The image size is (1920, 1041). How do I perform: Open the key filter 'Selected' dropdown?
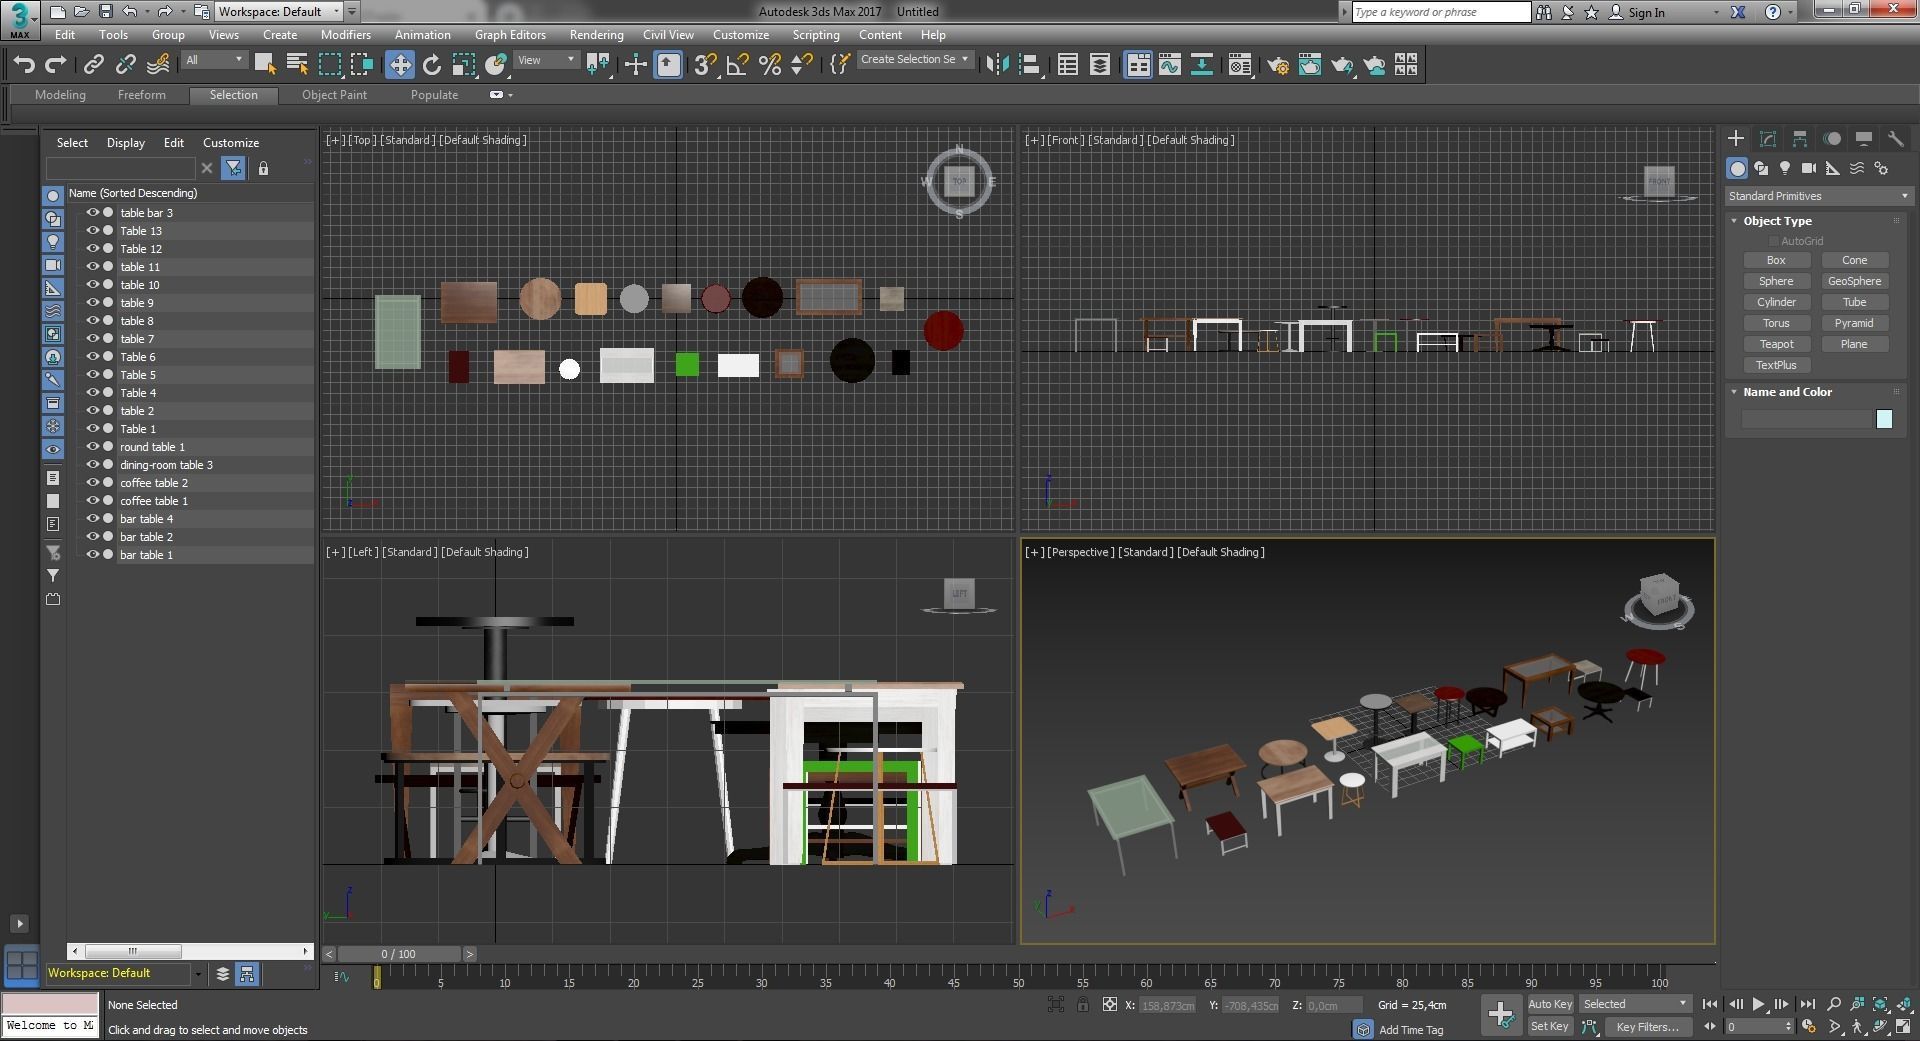click(x=1635, y=1004)
